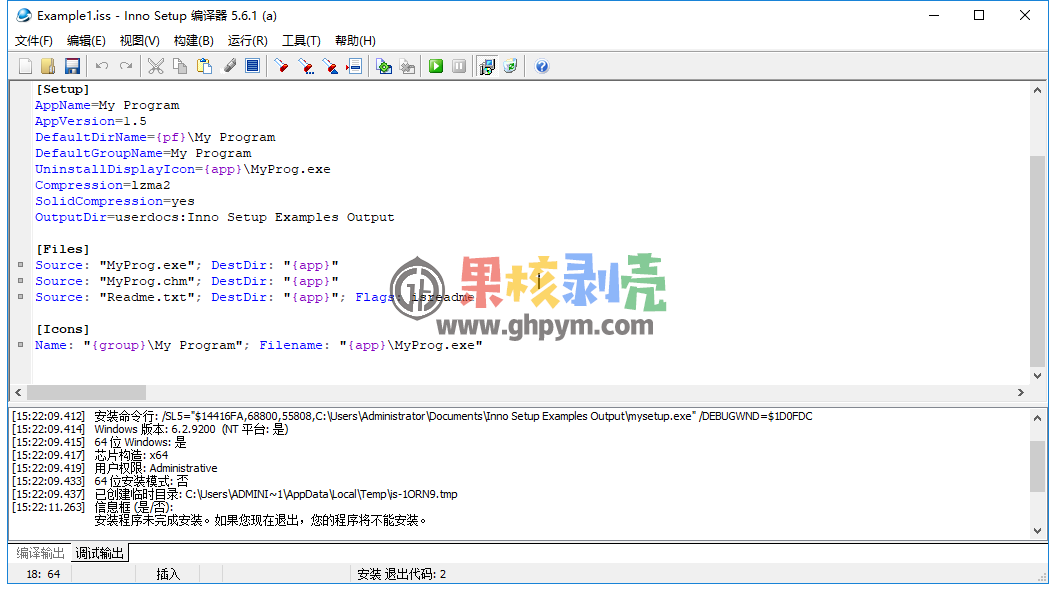Place the cursor on the [Setup] section header
This screenshot has width=1056, height=591.
click(63, 89)
